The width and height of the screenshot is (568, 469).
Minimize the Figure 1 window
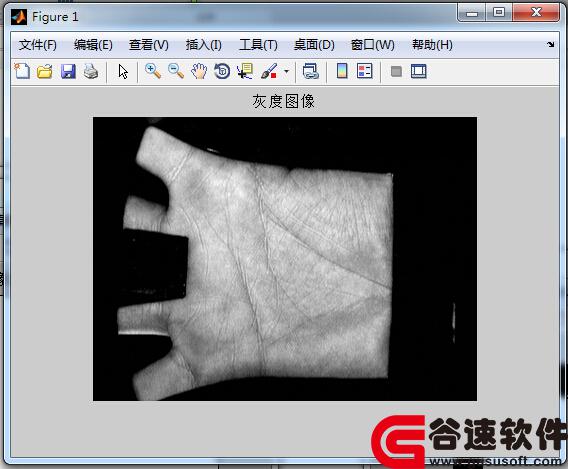(x=471, y=13)
